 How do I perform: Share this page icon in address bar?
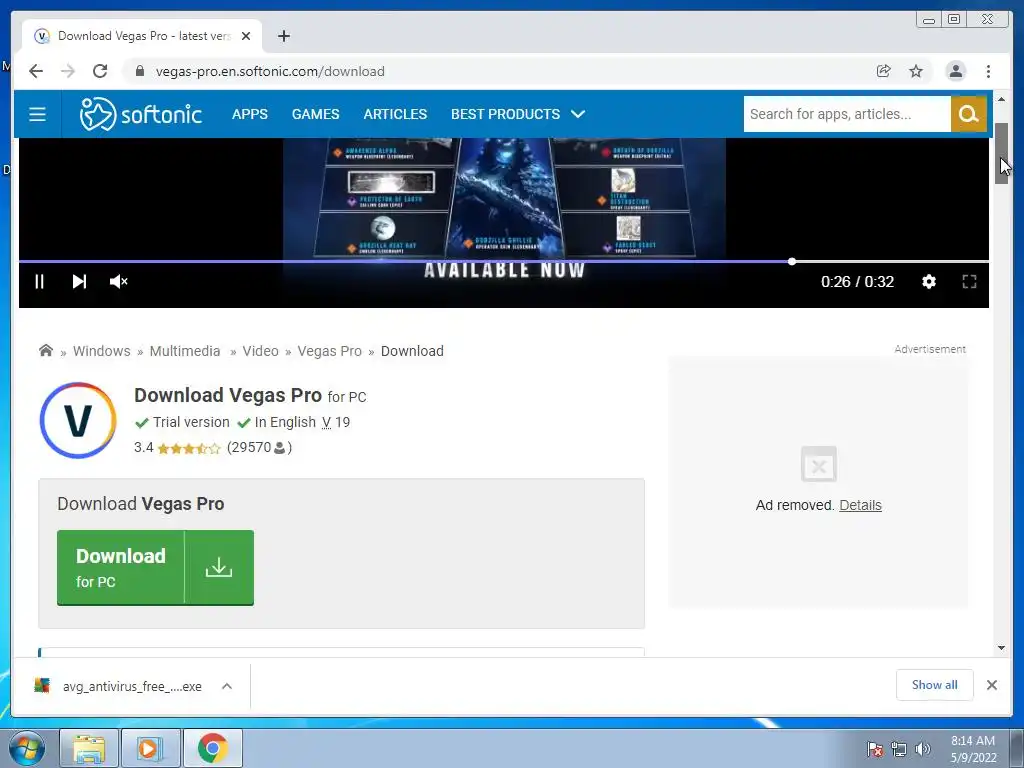click(x=884, y=71)
